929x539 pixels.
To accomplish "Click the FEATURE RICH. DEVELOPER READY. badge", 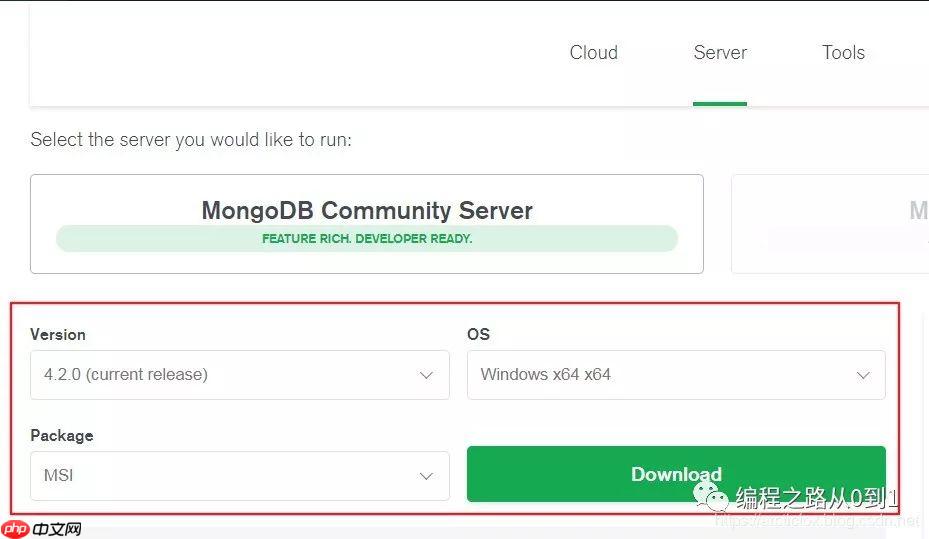I will (x=367, y=239).
